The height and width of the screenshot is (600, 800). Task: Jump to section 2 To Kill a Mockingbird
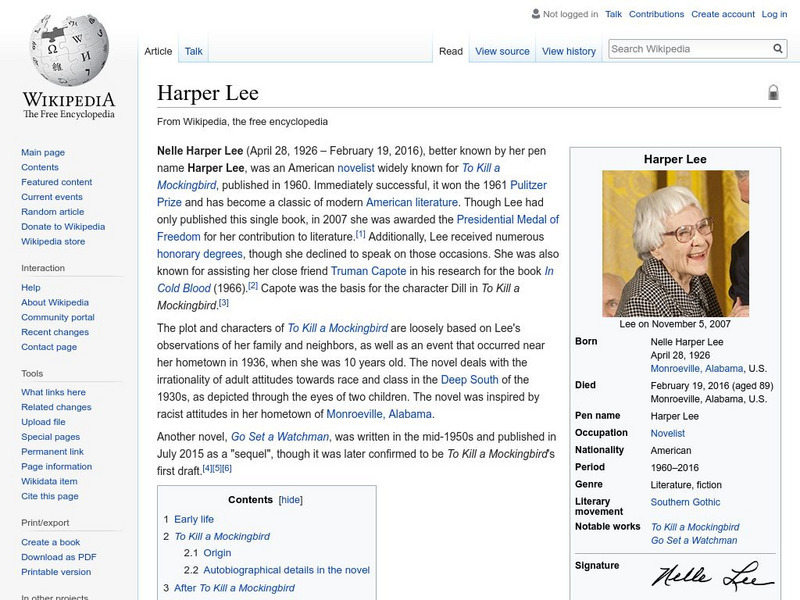(x=222, y=537)
